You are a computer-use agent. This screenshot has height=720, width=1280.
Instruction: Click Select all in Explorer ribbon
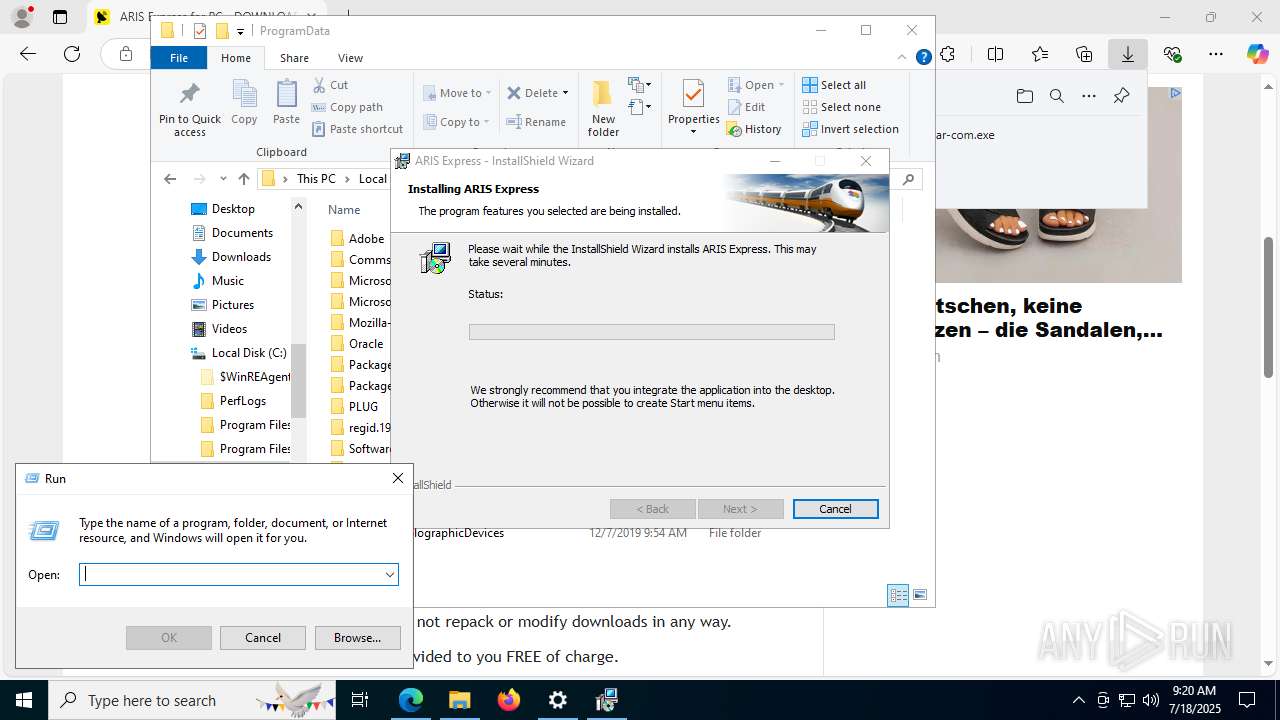(834, 85)
